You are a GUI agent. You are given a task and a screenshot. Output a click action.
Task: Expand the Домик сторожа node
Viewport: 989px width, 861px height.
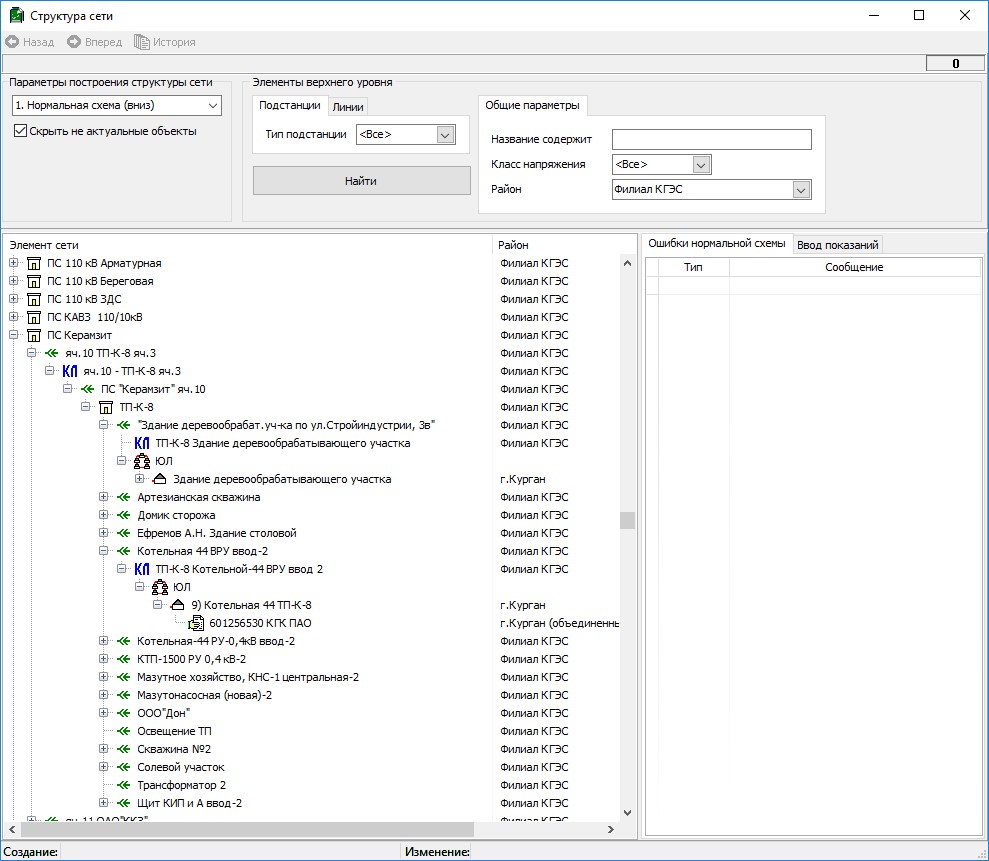pos(103,515)
